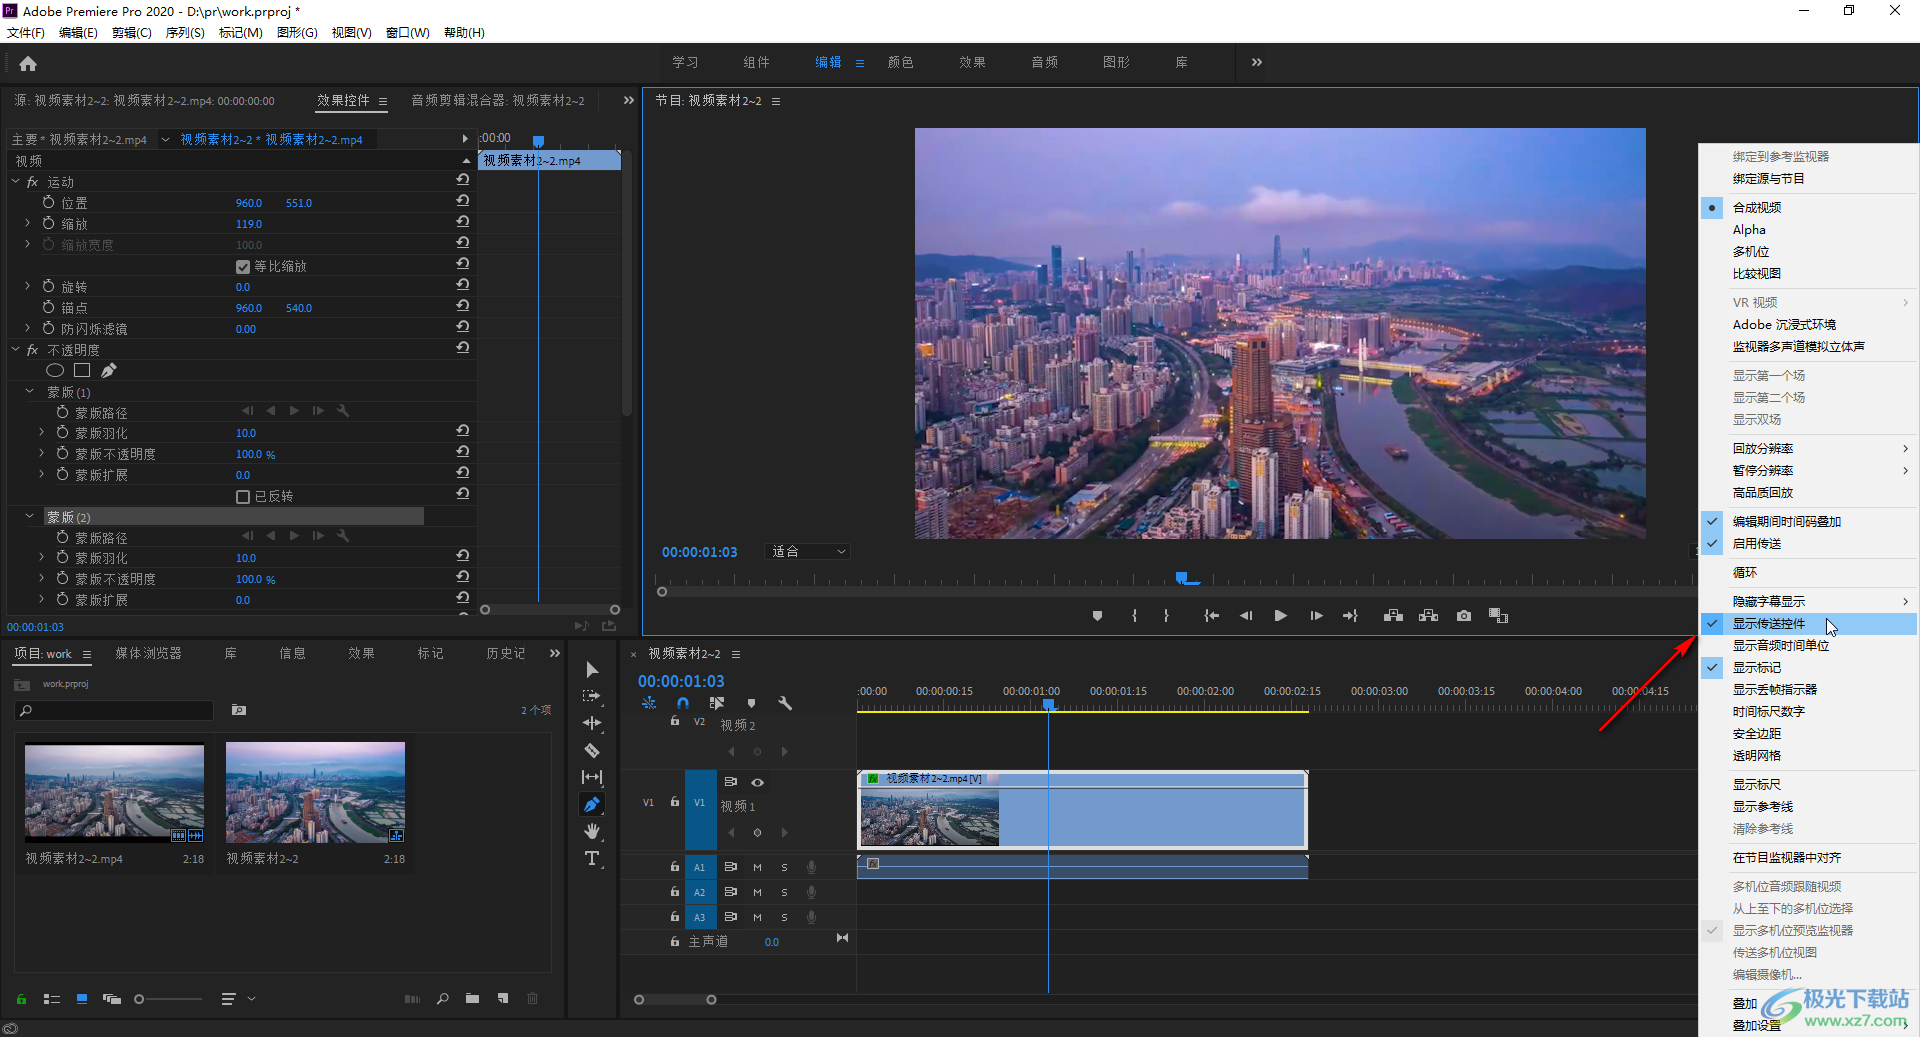Open Project panel overflow tabs
Image resolution: width=1920 pixels, height=1037 pixels.
[555, 653]
